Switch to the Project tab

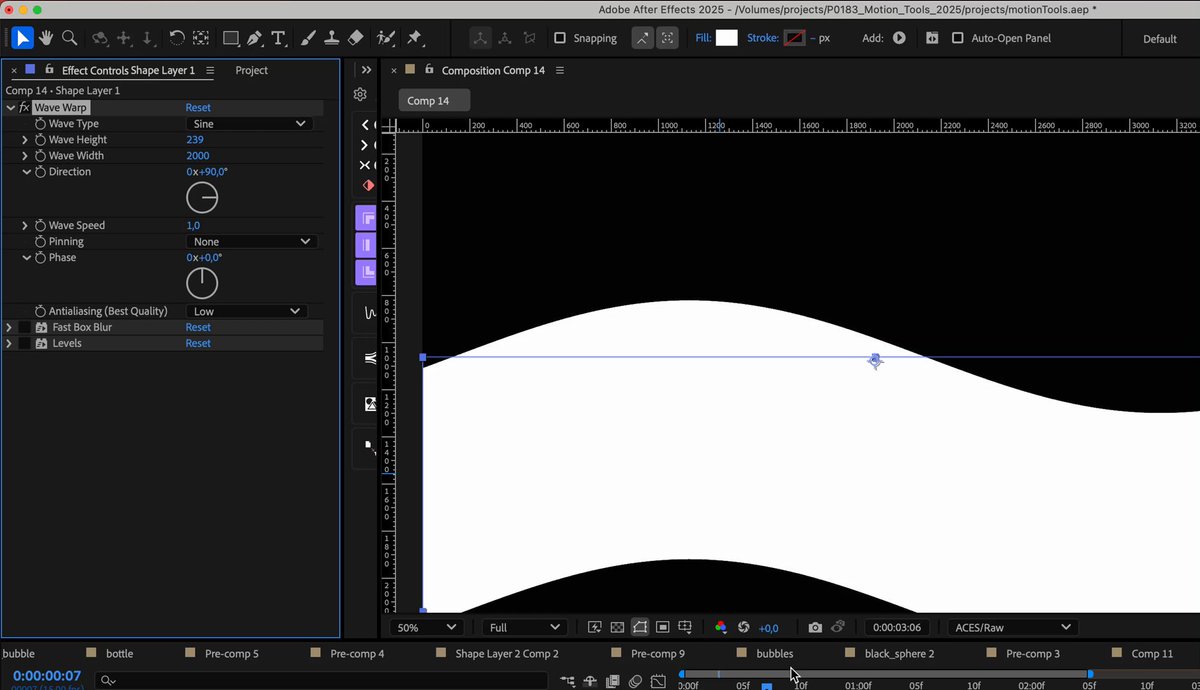(251, 70)
